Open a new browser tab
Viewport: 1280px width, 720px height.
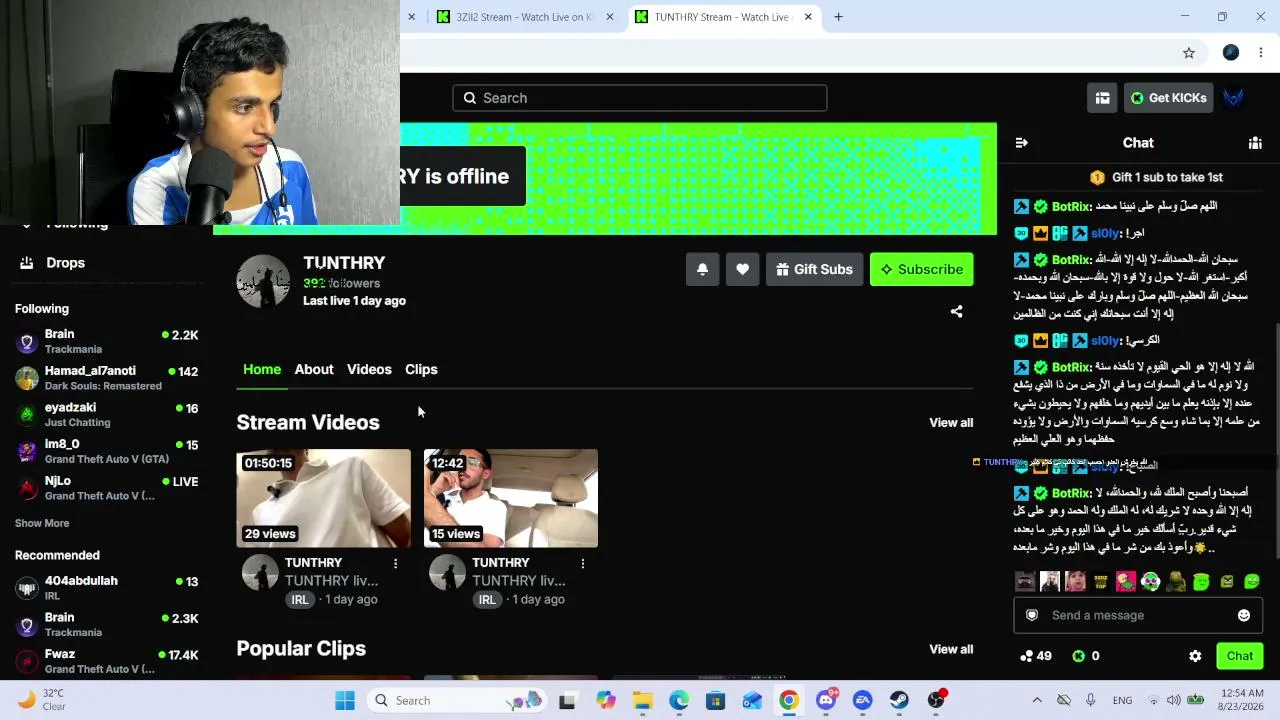pos(838,17)
